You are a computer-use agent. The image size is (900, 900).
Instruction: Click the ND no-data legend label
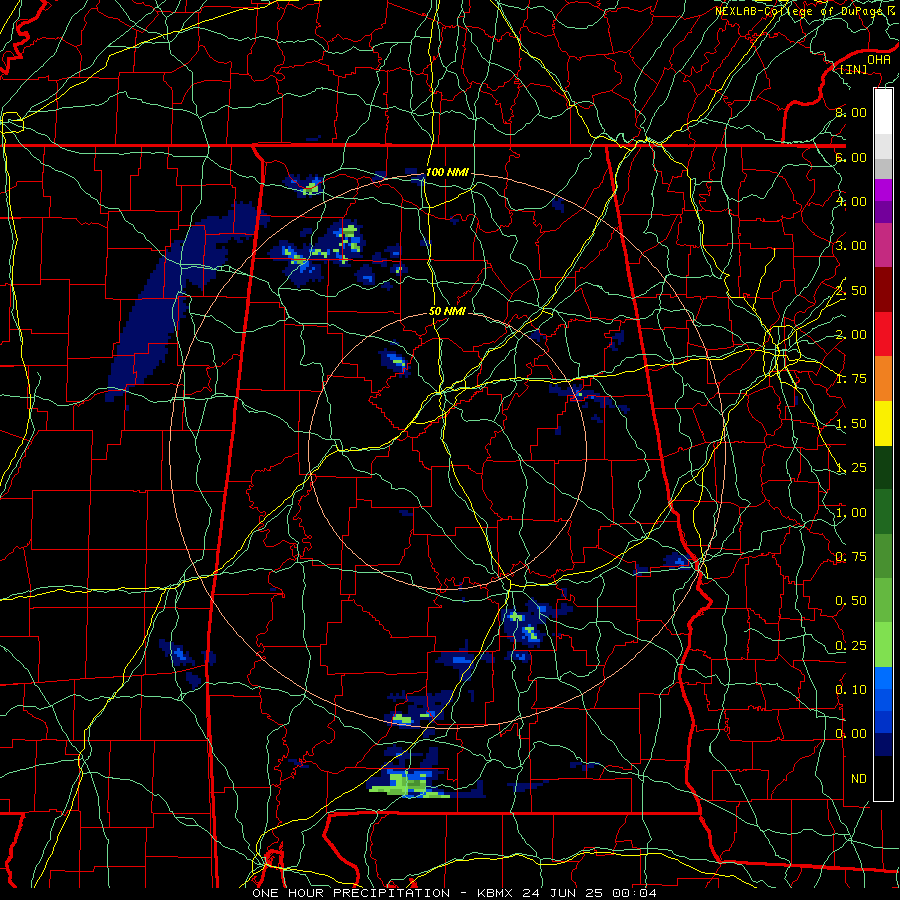click(x=859, y=779)
